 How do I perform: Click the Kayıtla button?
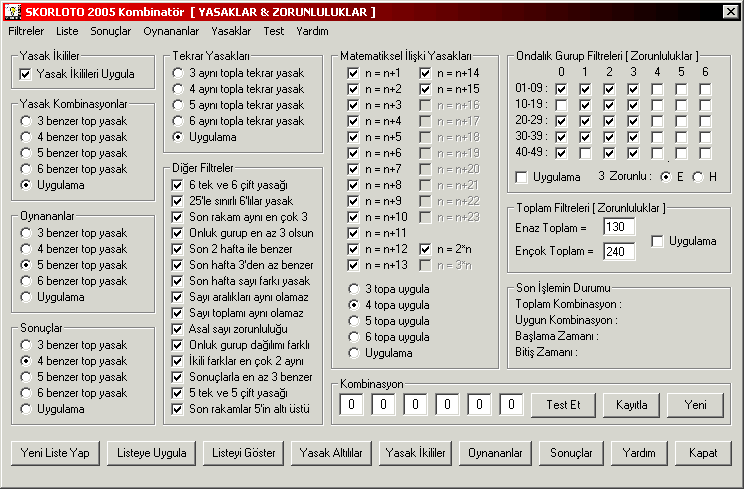point(632,405)
